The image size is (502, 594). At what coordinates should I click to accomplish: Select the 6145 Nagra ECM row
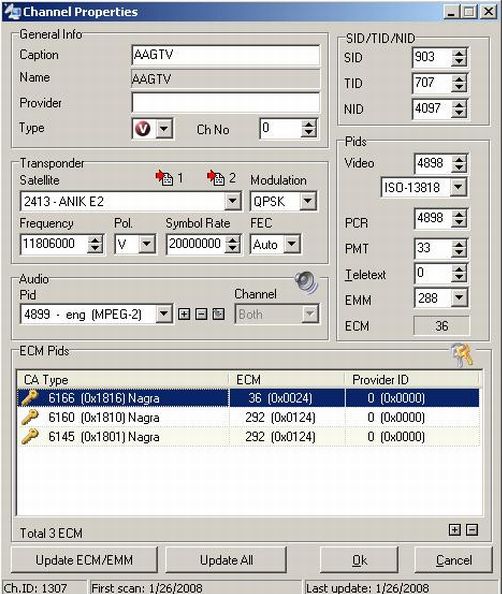[x=248, y=436]
